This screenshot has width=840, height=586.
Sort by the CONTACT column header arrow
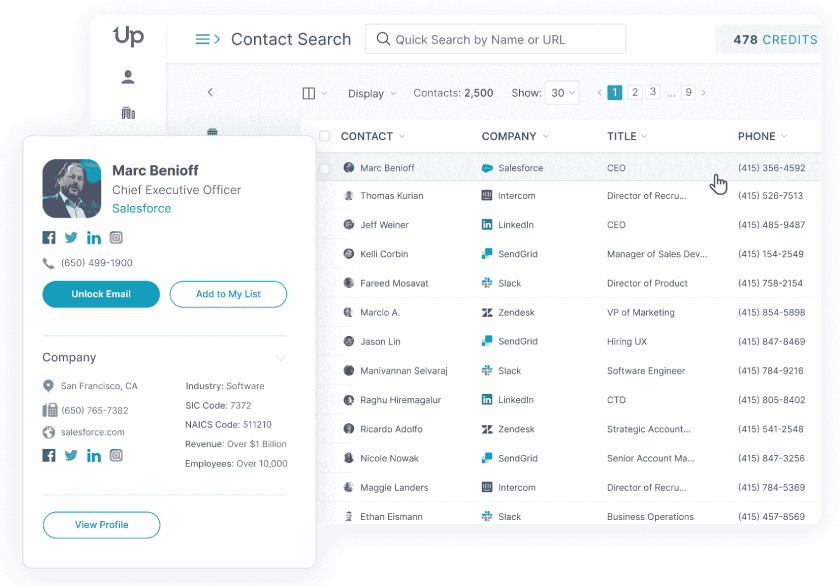pos(402,136)
